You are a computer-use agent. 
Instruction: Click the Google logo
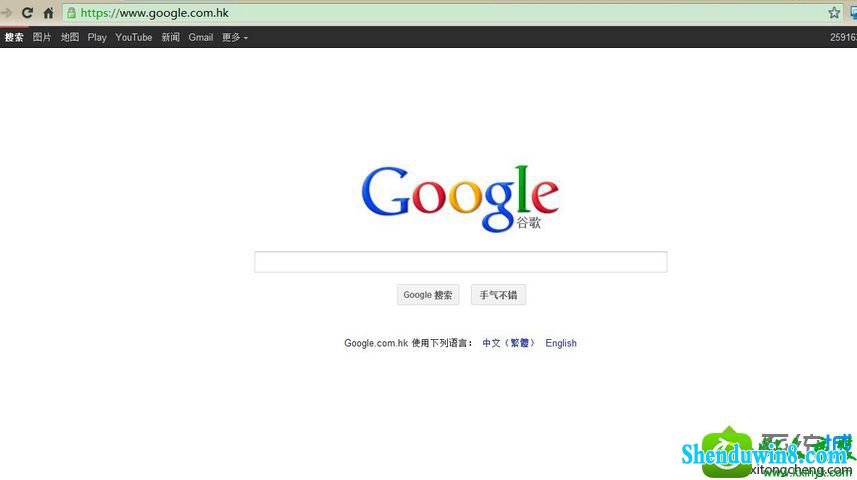[460, 198]
